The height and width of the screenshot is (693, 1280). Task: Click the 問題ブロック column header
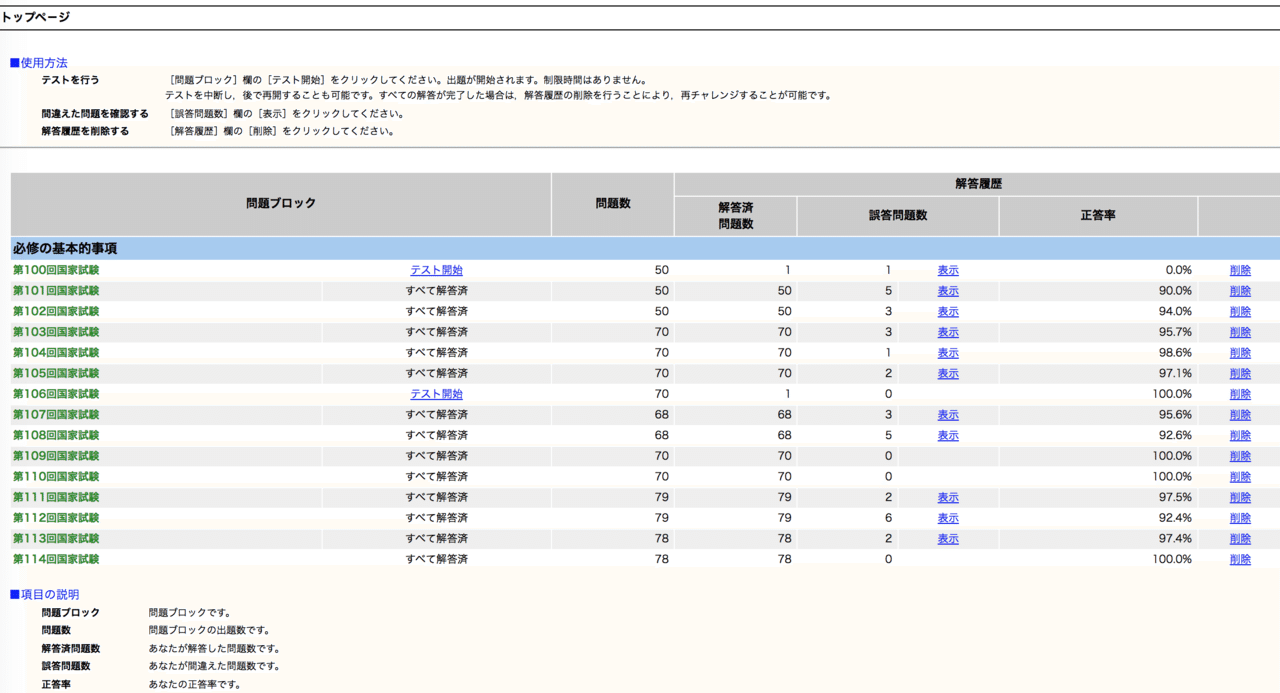pyautogui.click(x=281, y=203)
